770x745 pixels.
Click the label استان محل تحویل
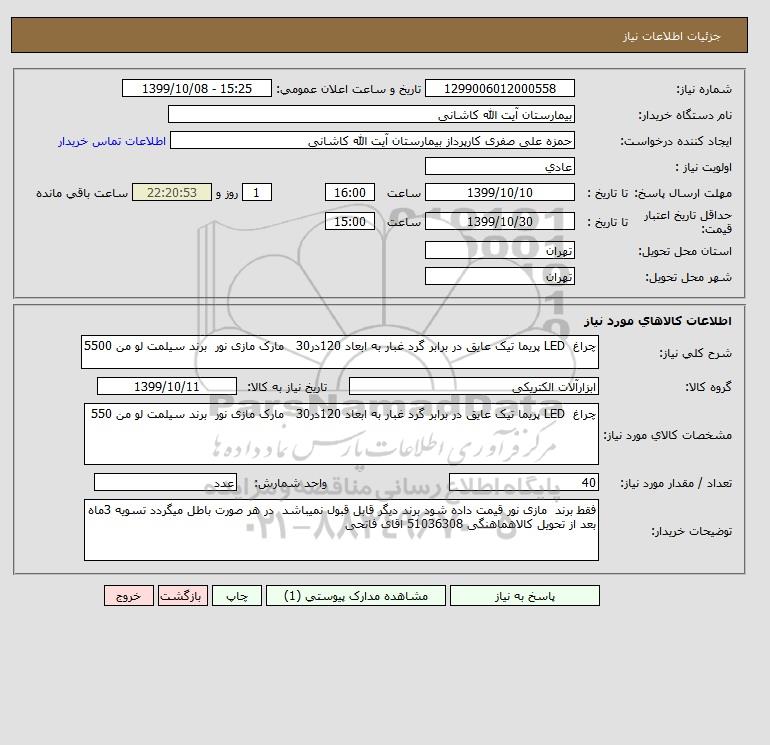[x=685, y=251]
